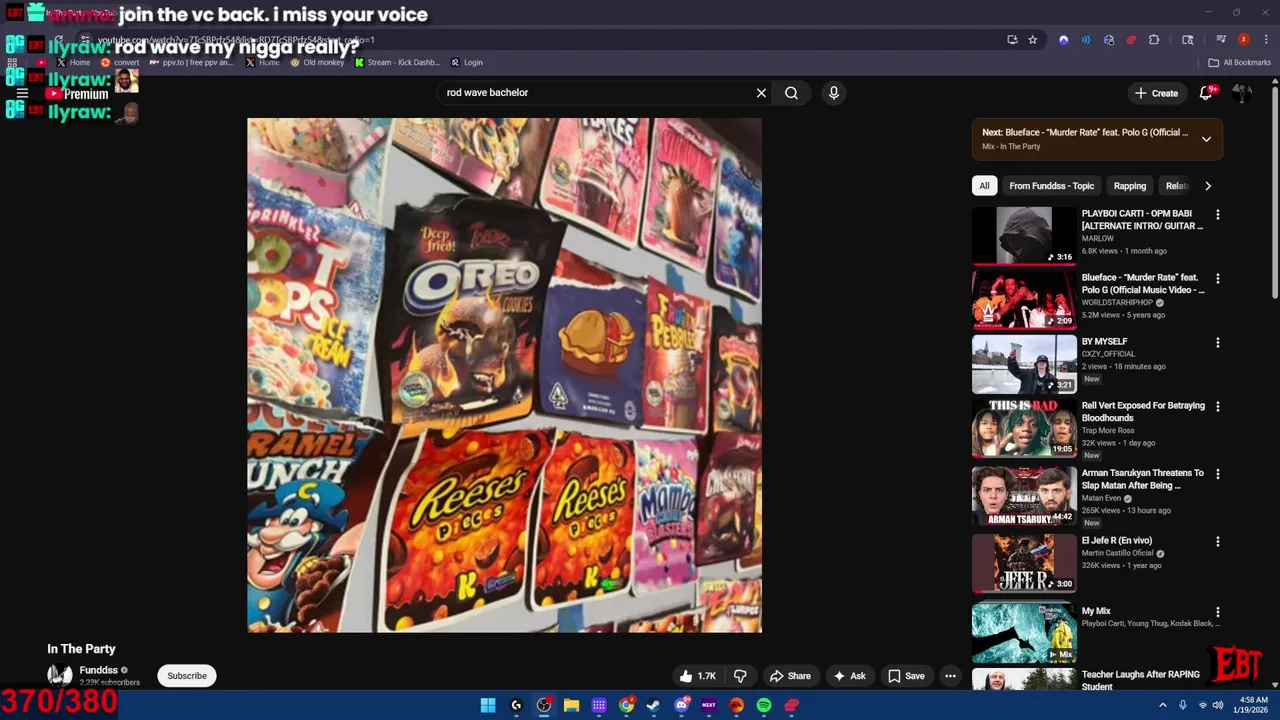This screenshot has height=720, width=1280.
Task: Open Google Chrome from the taskbar
Action: [626, 705]
